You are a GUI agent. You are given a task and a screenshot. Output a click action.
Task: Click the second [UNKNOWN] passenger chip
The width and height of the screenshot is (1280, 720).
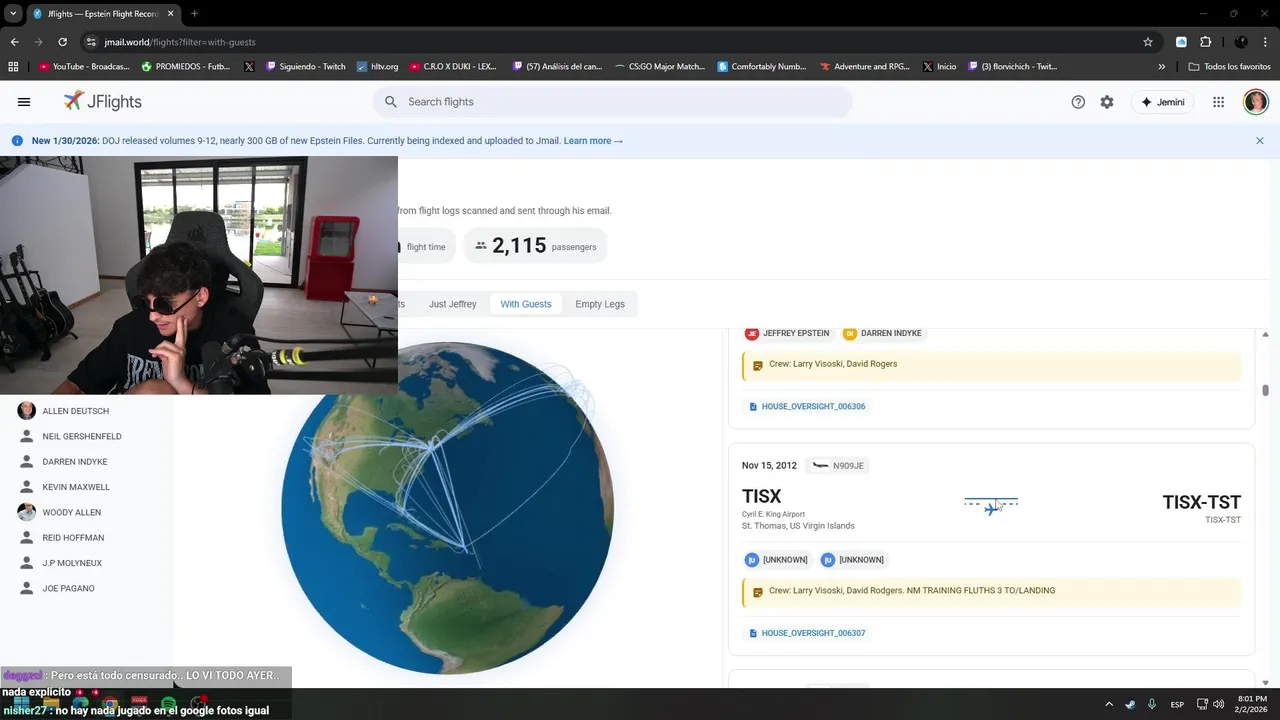pos(852,560)
